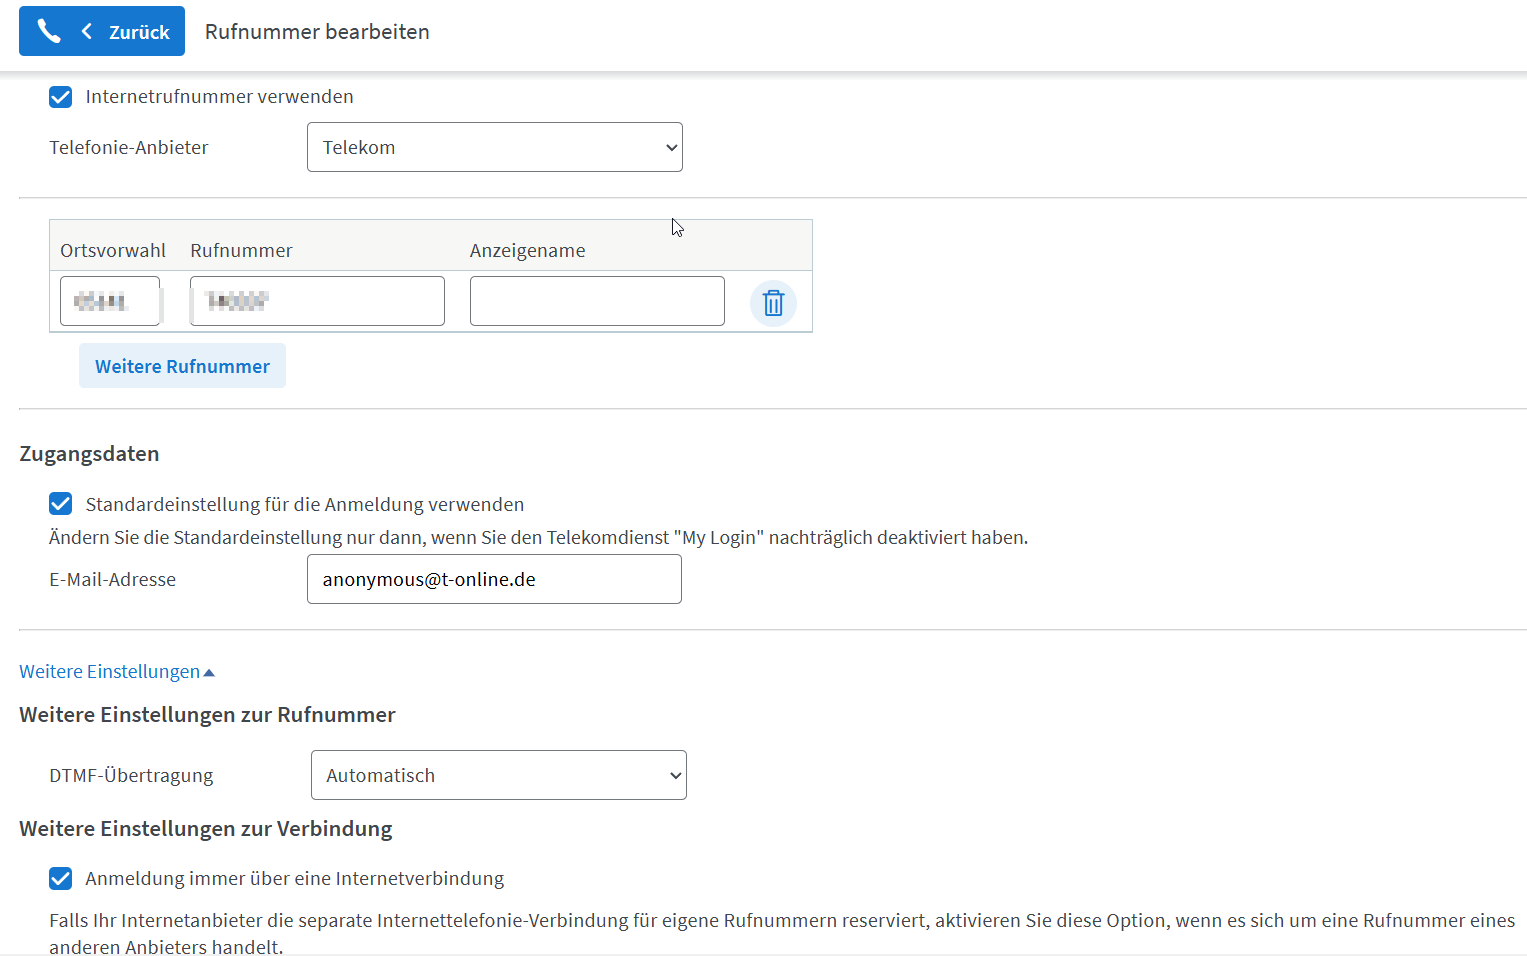Click the back chevron arrow icon
The height and width of the screenshot is (956, 1527).
click(87, 31)
